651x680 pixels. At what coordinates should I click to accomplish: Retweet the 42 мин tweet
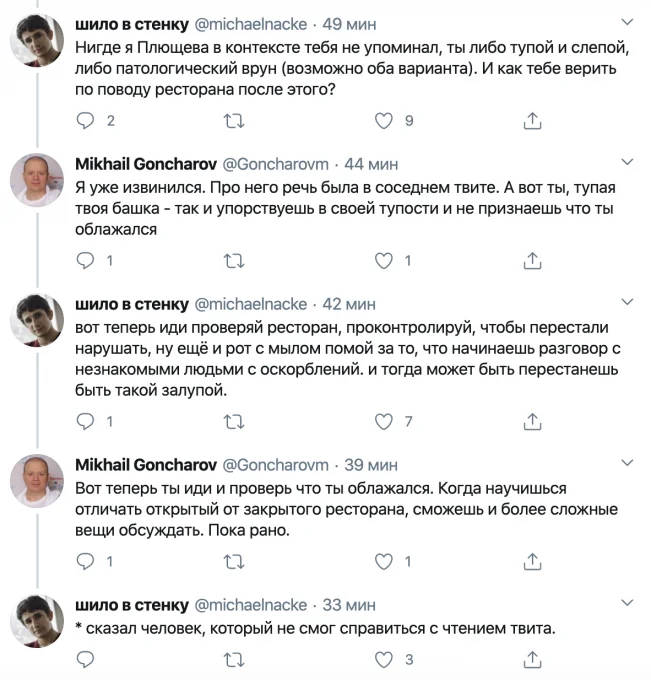234,422
